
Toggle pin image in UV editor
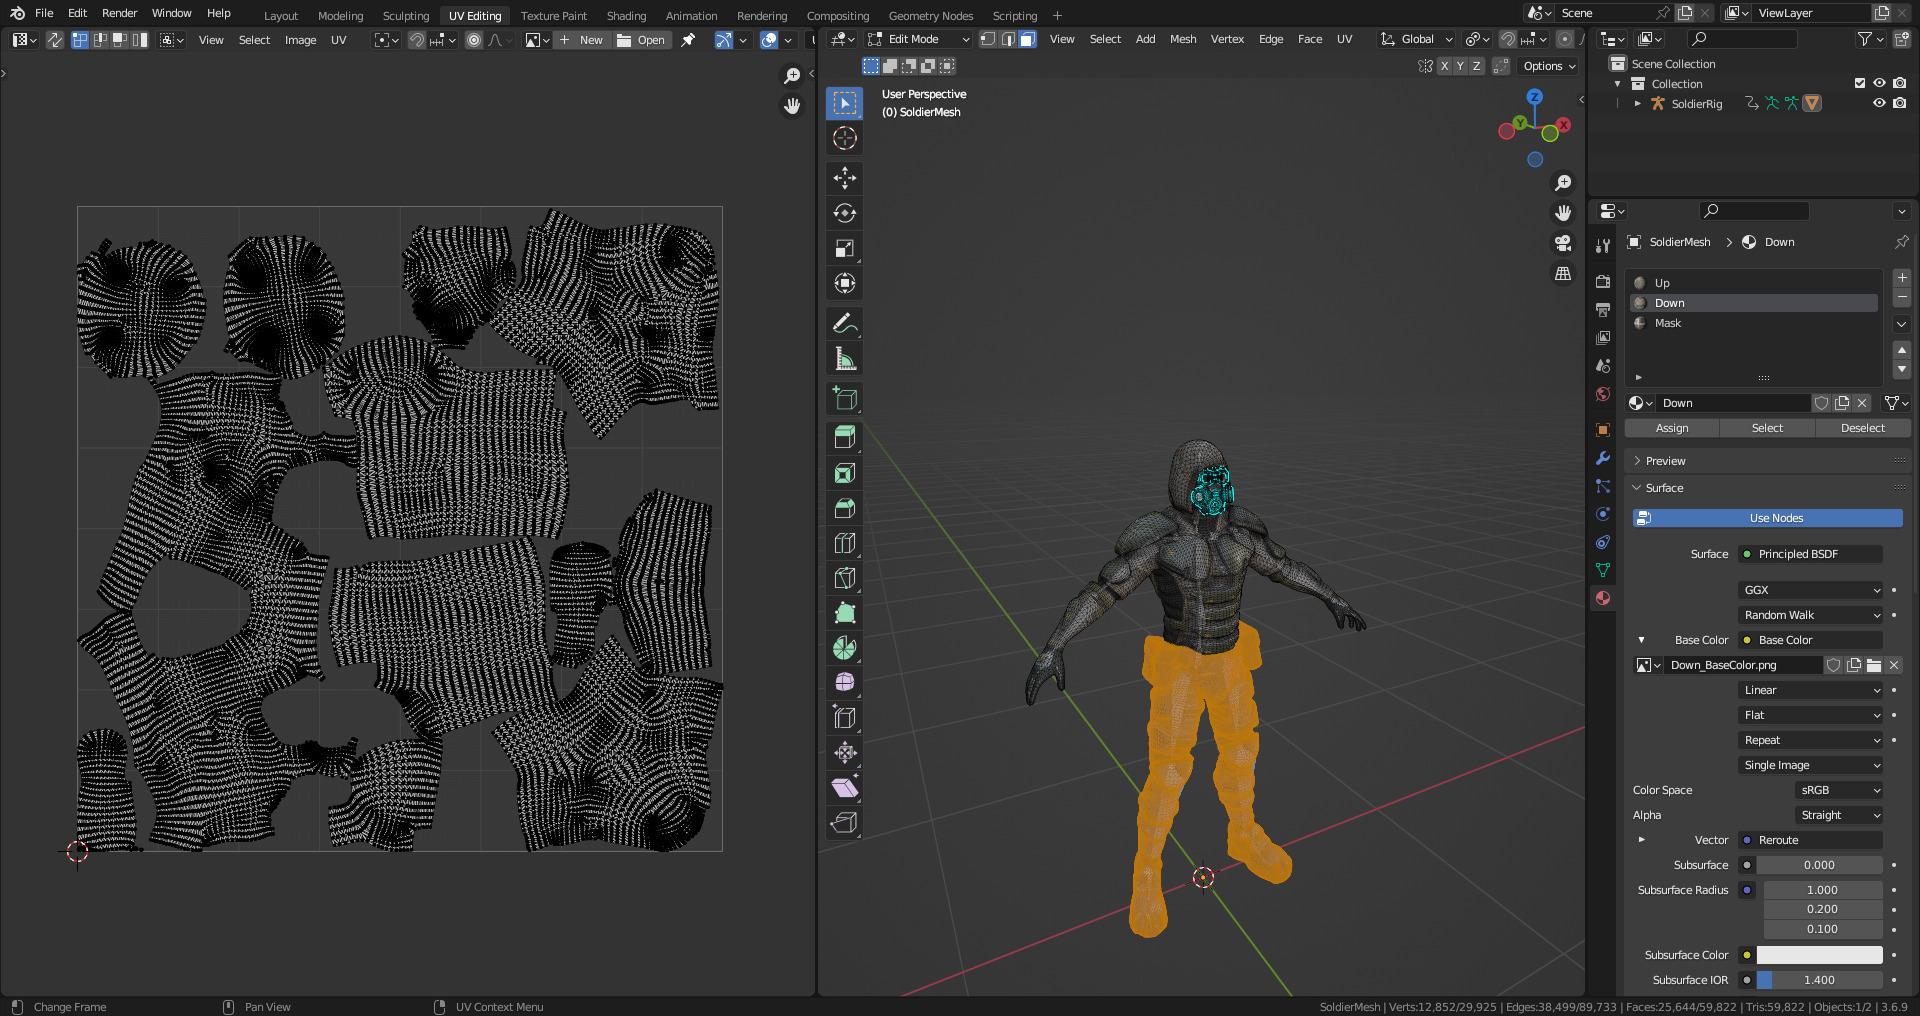pos(688,40)
